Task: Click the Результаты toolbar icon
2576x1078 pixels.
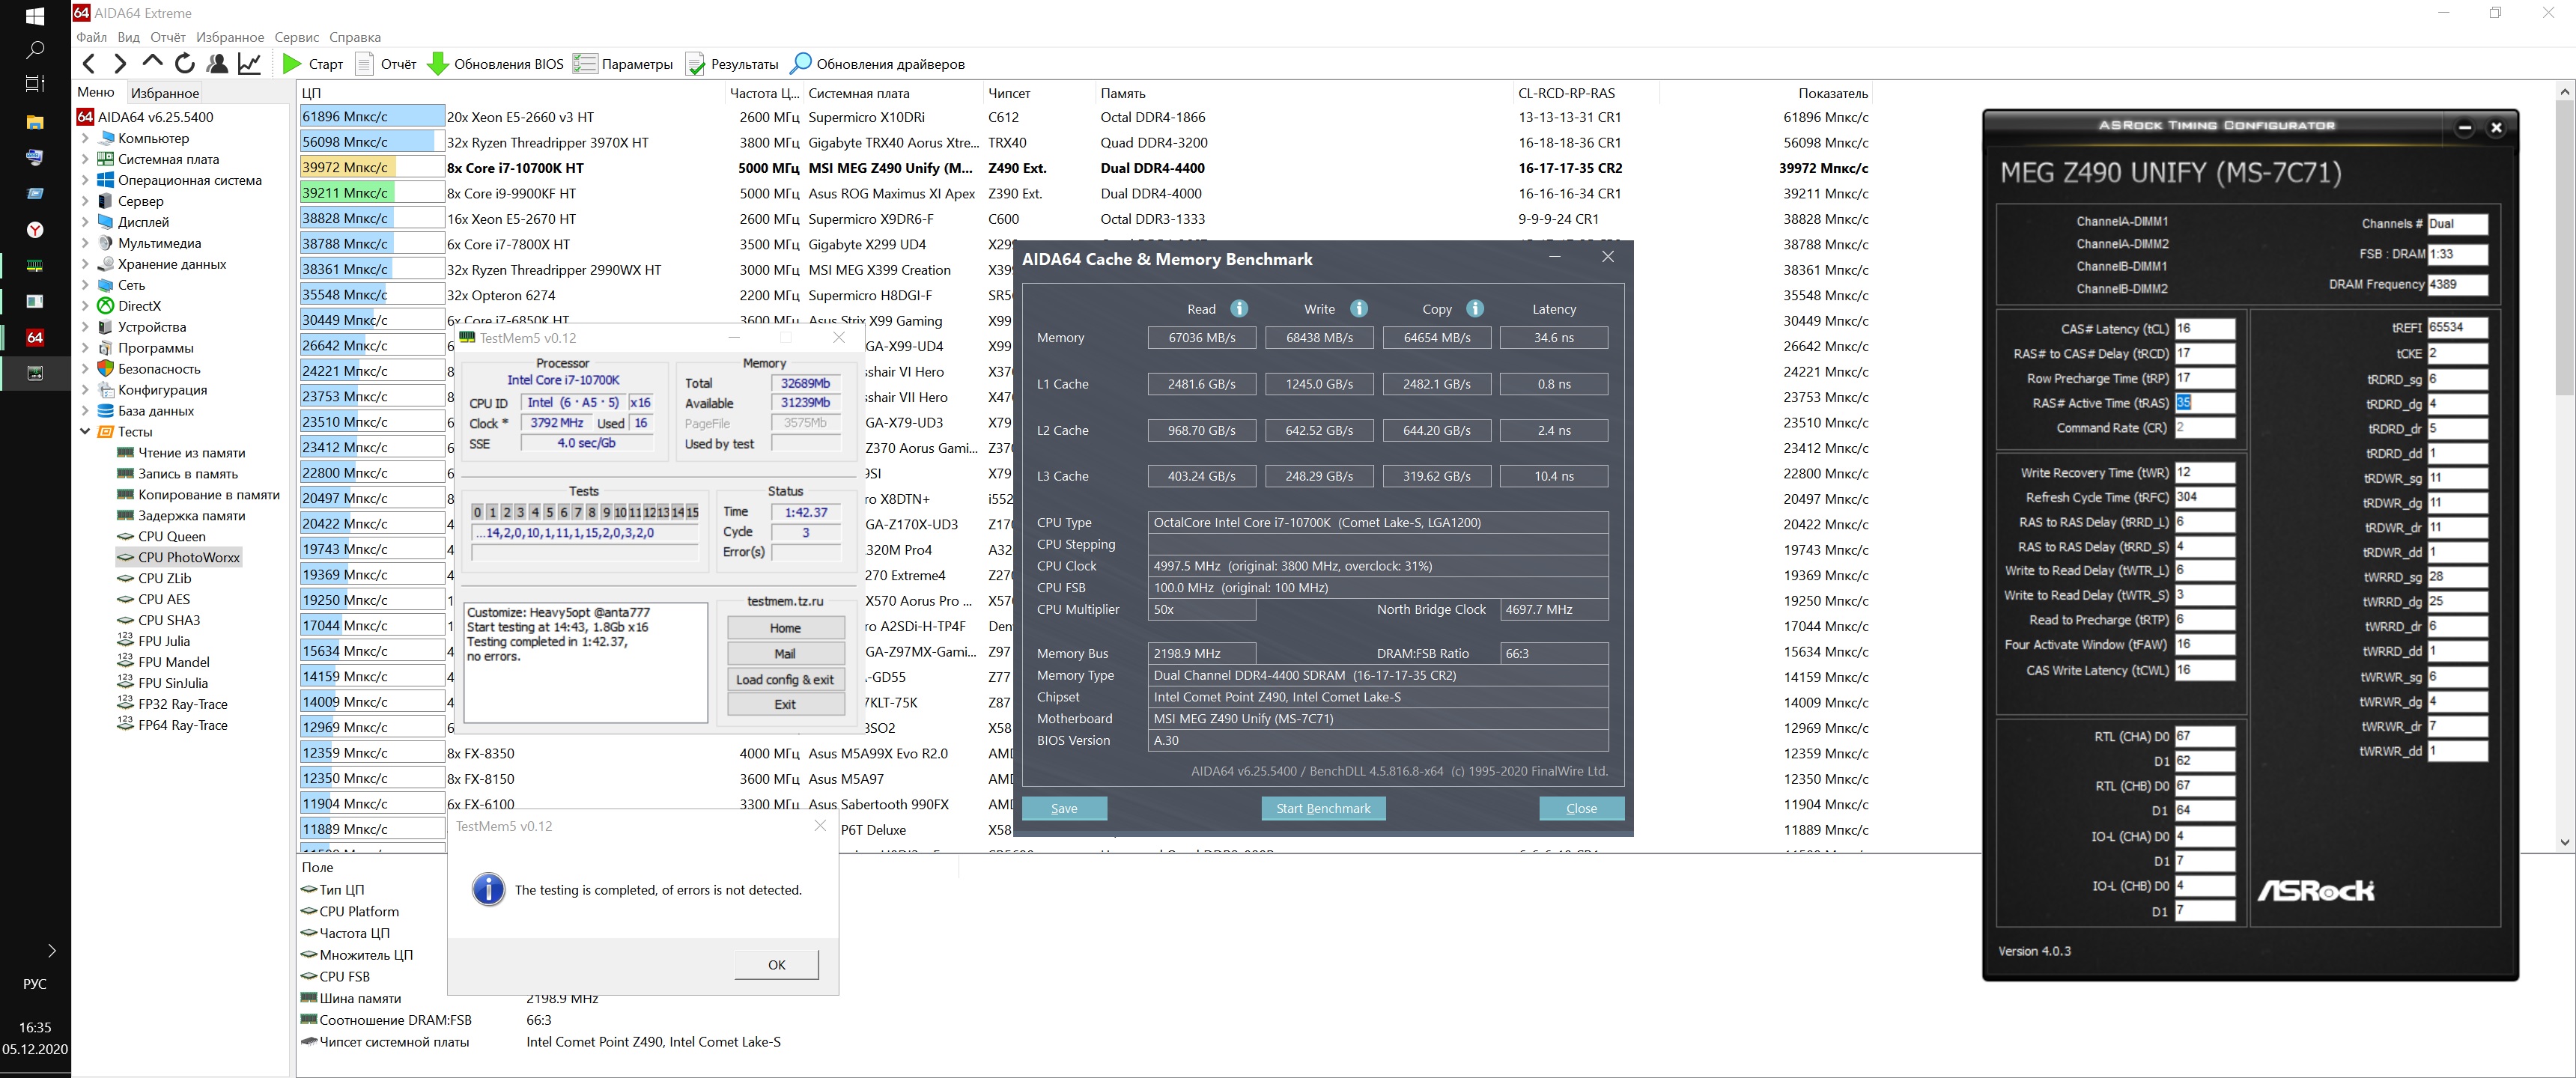Action: (695, 64)
